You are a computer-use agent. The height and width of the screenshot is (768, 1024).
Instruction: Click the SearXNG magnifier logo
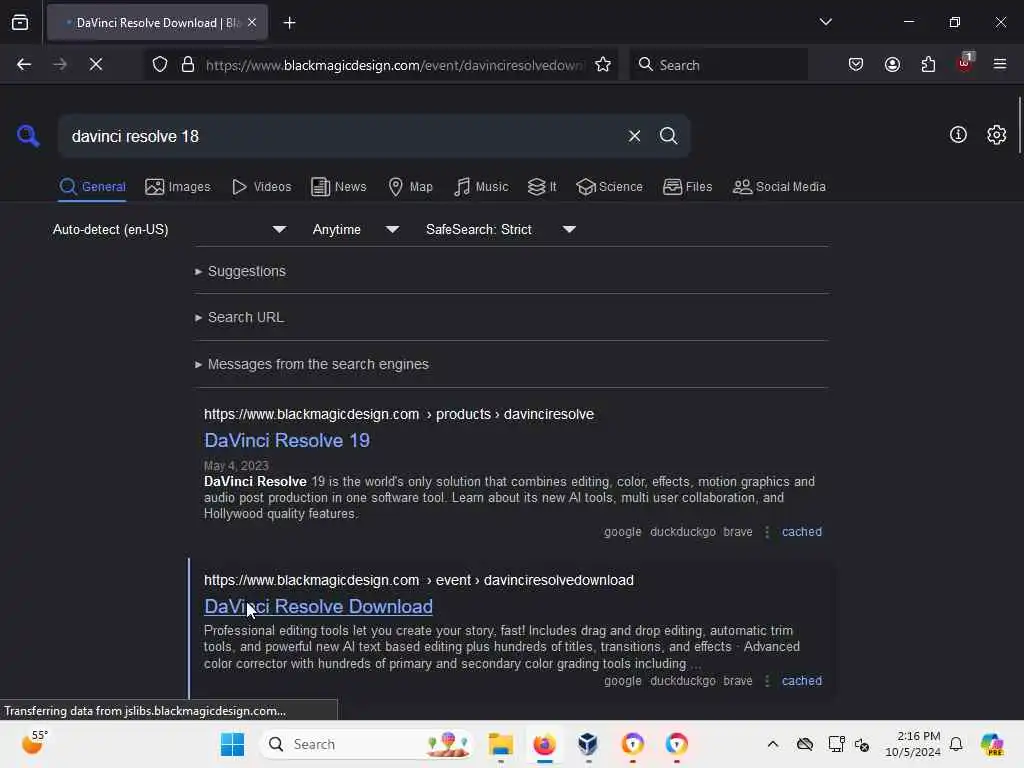pyautogui.click(x=28, y=136)
